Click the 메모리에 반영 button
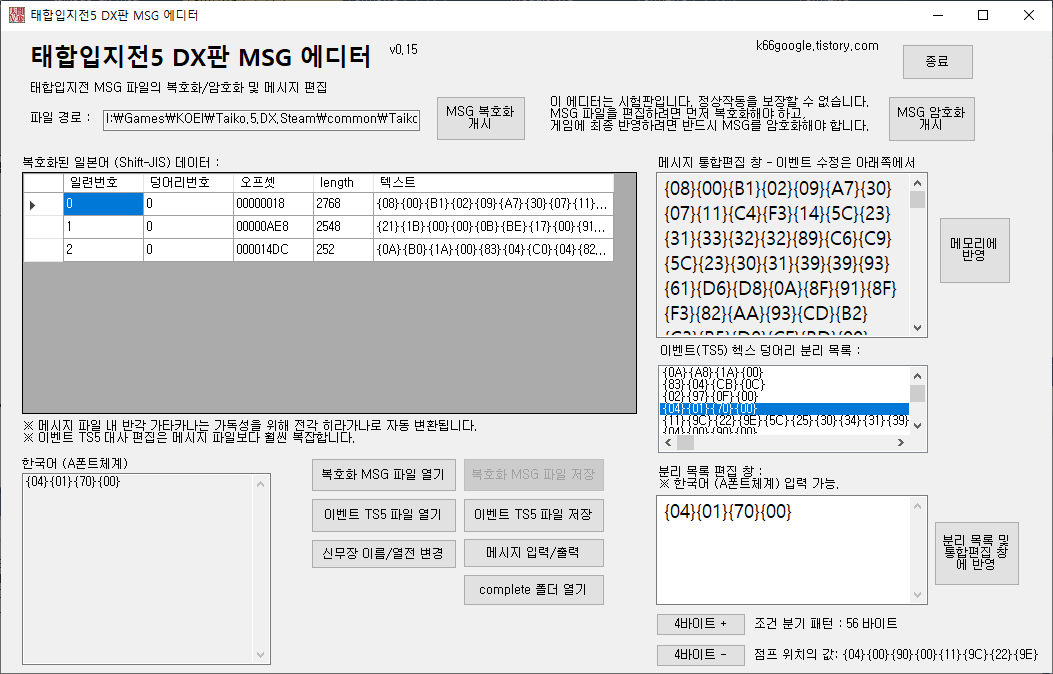Image resolution: width=1053 pixels, height=674 pixels. pos(974,250)
